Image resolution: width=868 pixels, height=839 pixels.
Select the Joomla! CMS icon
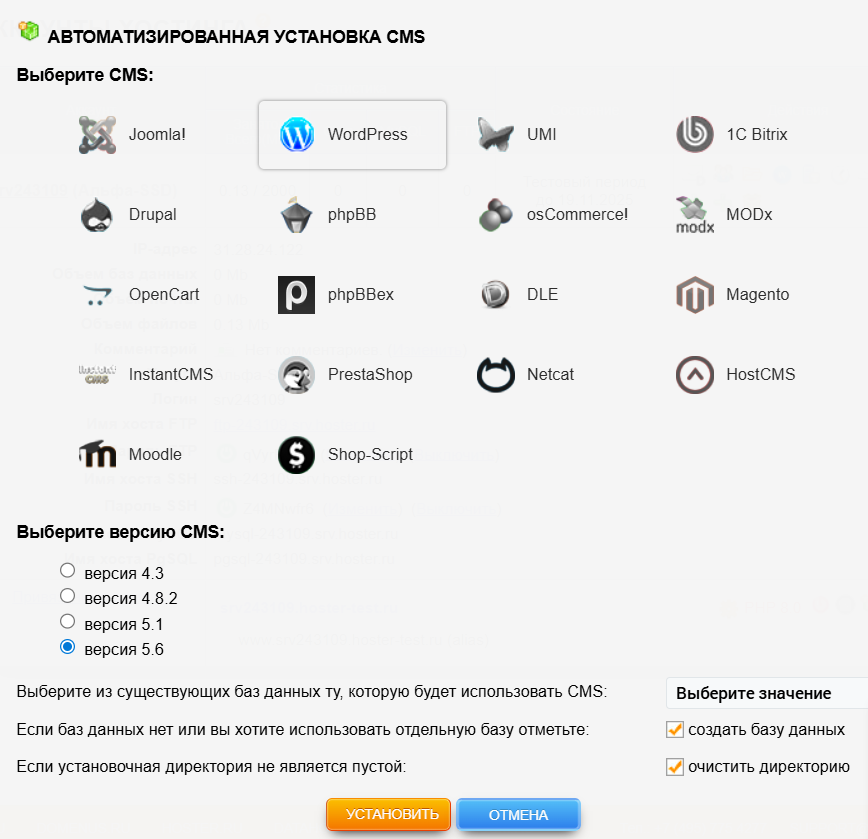point(97,135)
